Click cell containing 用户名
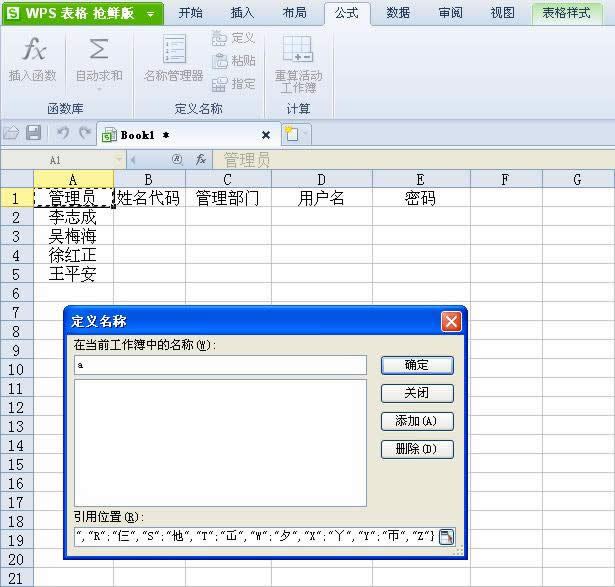The width and height of the screenshot is (615, 587). (322, 198)
